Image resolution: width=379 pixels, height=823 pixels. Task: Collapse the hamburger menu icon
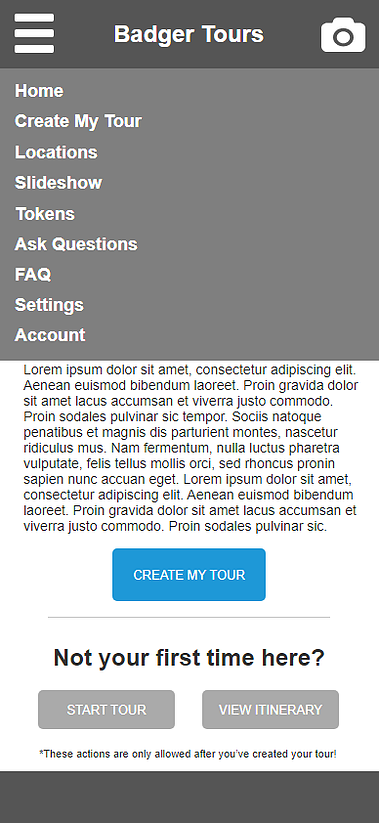tap(34, 34)
